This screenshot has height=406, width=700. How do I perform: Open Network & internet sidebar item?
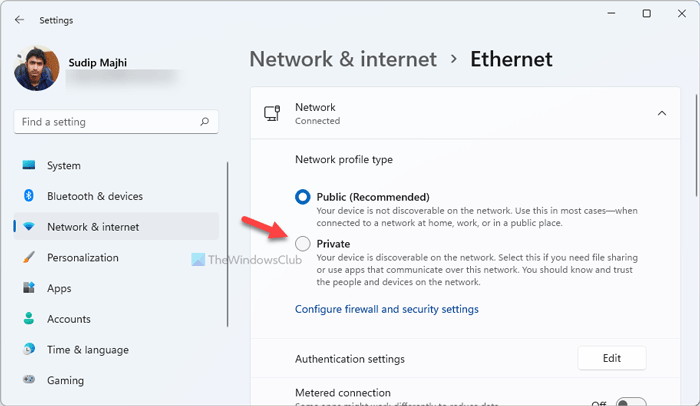coord(93,227)
